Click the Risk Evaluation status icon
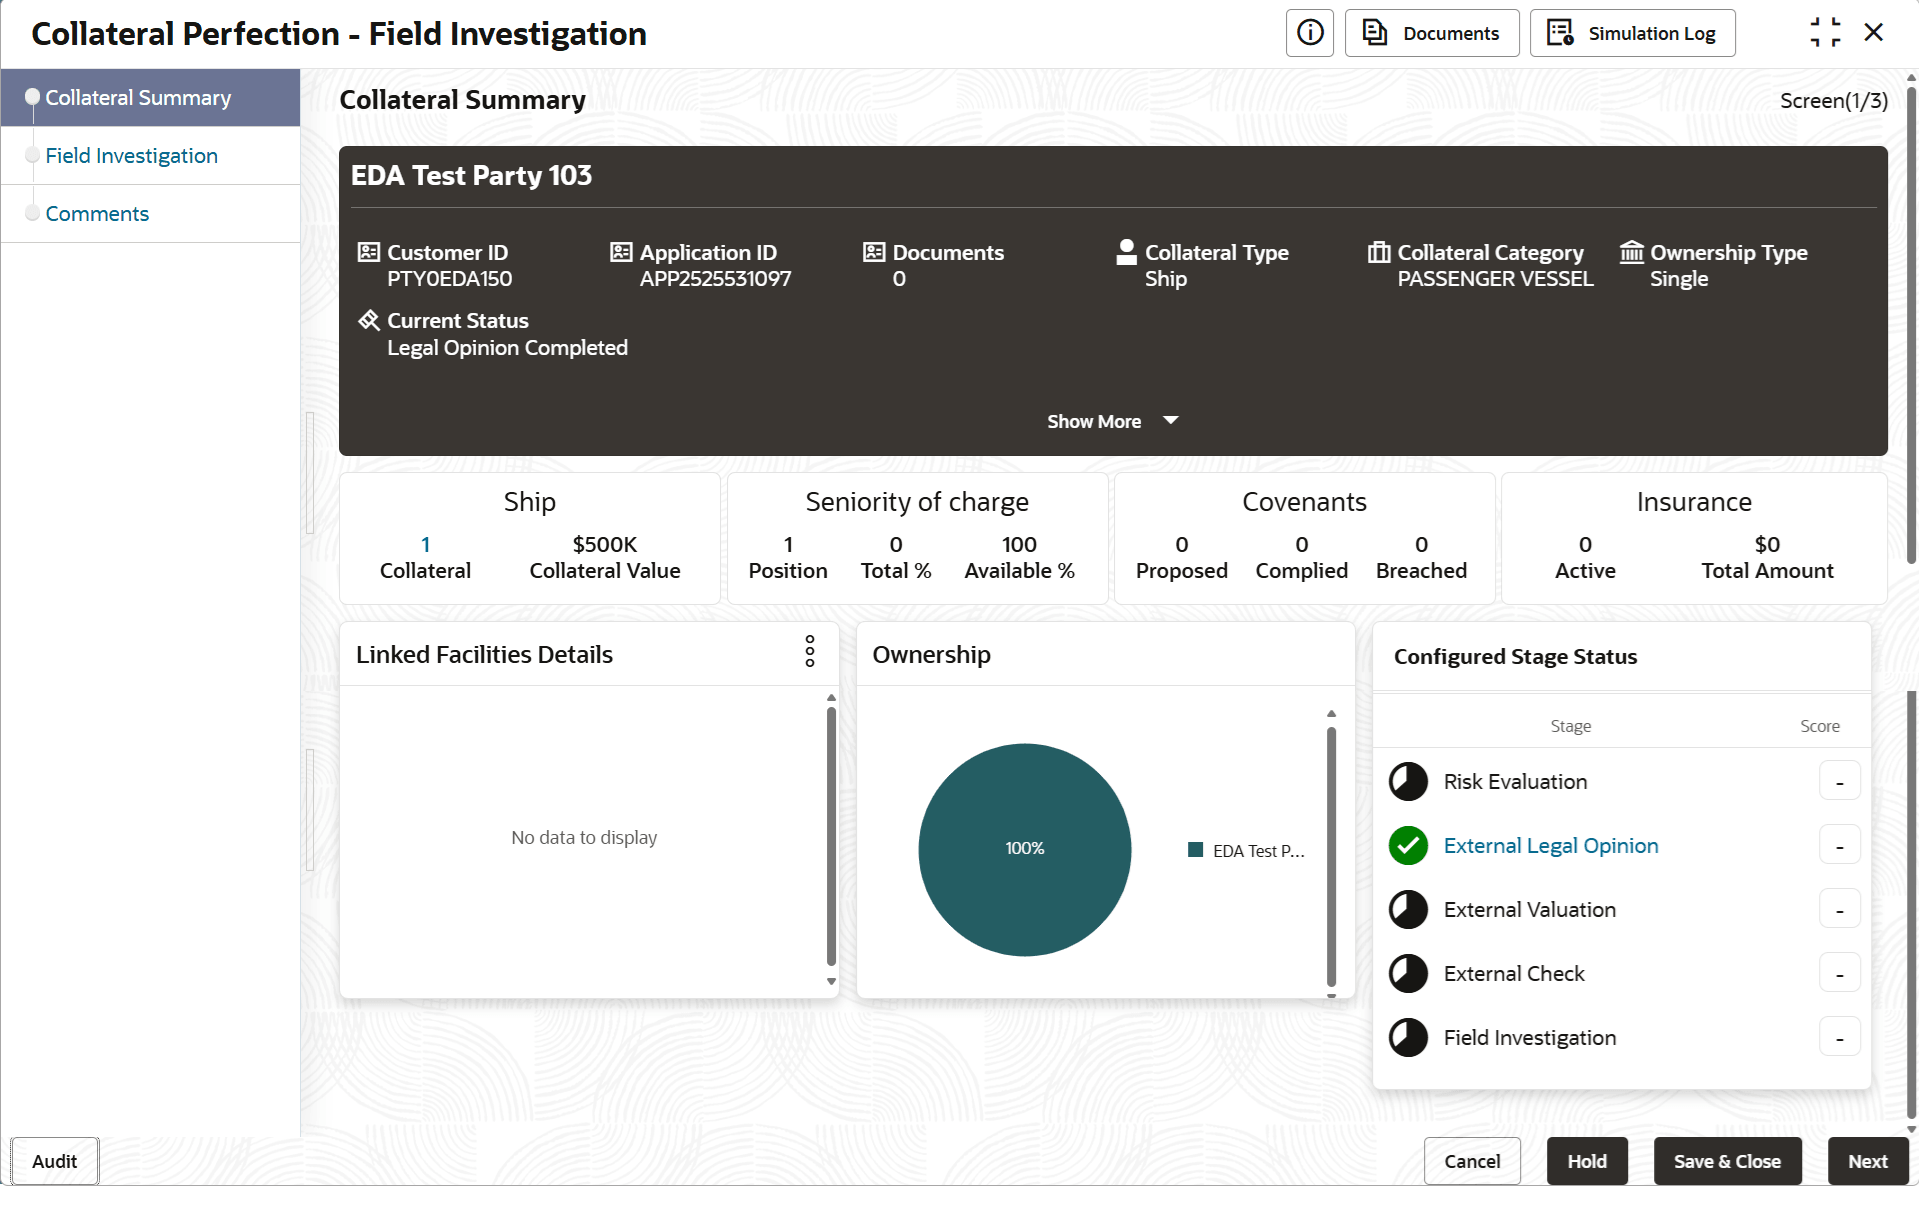This screenshot has height=1223, width=1919. [x=1408, y=782]
